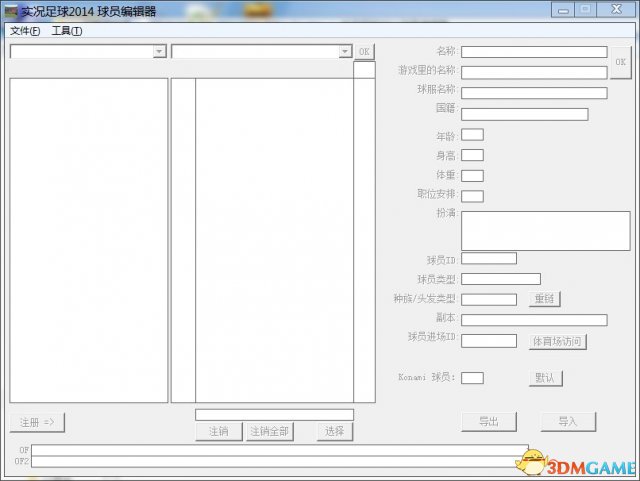The height and width of the screenshot is (481, 640).
Task: Focus the 球服名称 text field
Action: click(x=534, y=93)
